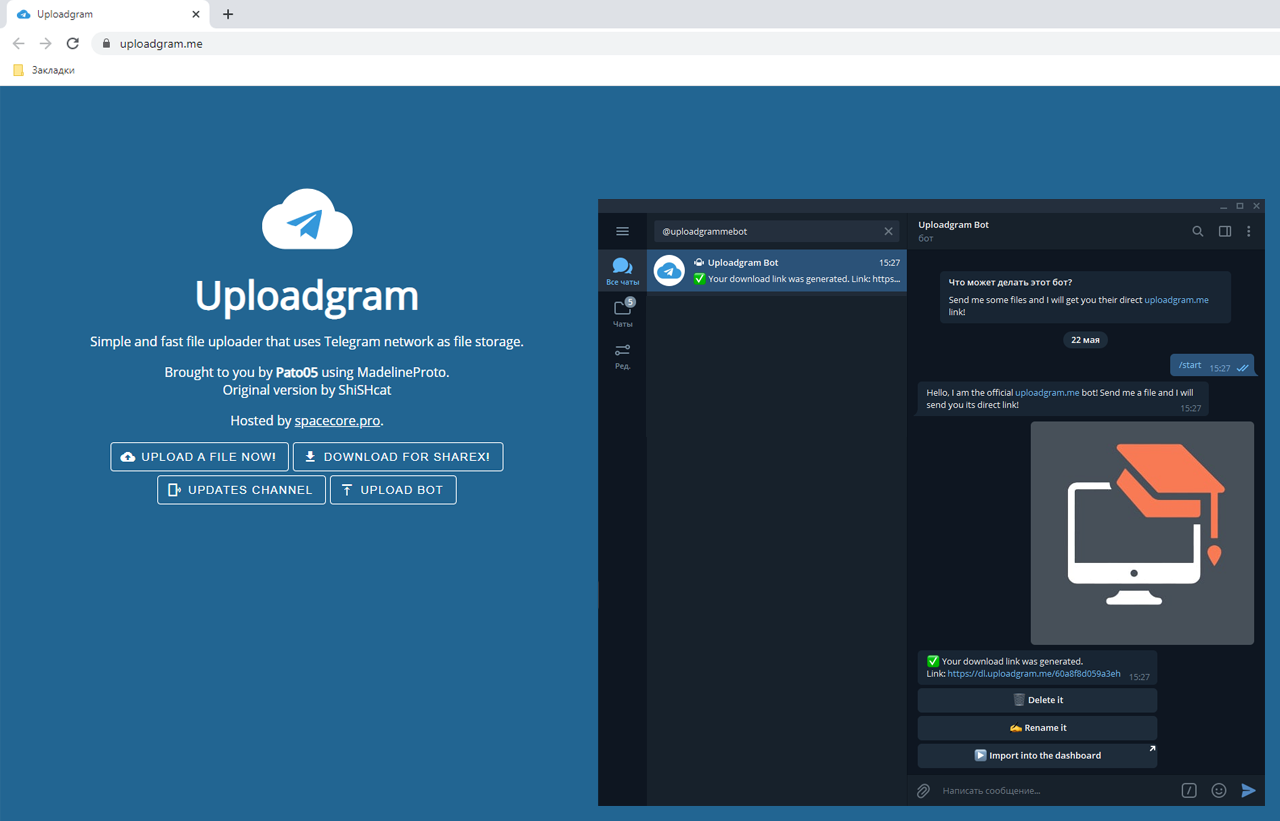The image size is (1280, 821).
Task: Open the dl.uploadgram.me download link
Action: pyautogui.click(x=1034, y=674)
